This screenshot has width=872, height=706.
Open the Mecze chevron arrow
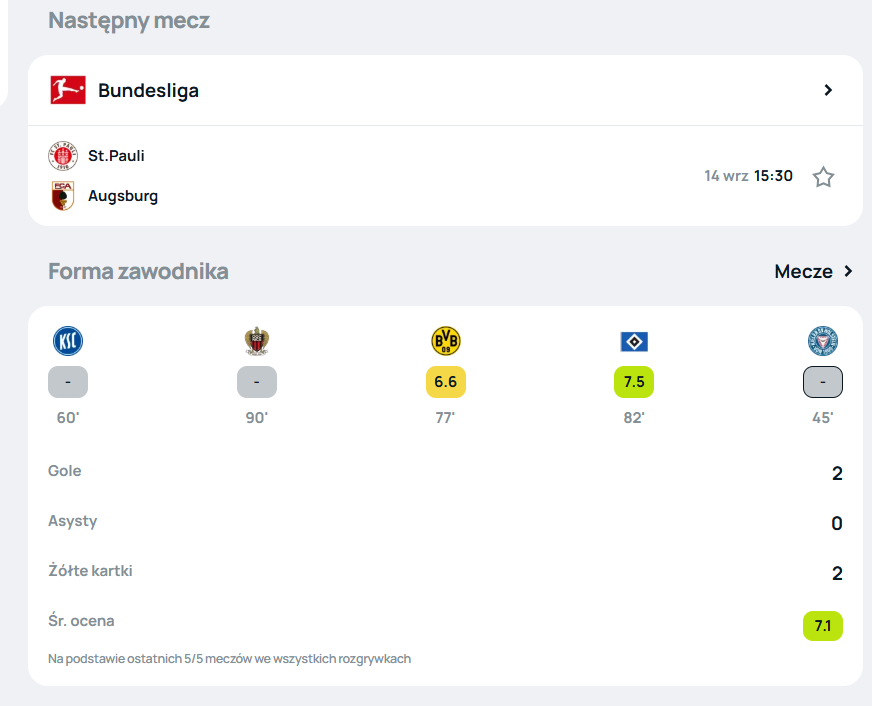(848, 271)
